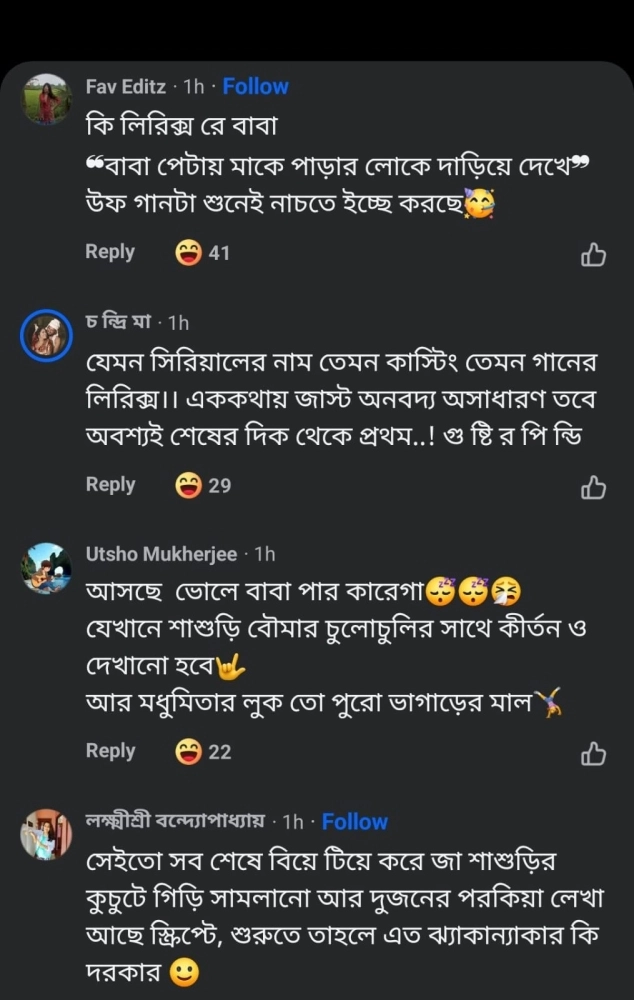
Task: Reply to Utsho Mukherjee's comment
Action: click(x=110, y=750)
